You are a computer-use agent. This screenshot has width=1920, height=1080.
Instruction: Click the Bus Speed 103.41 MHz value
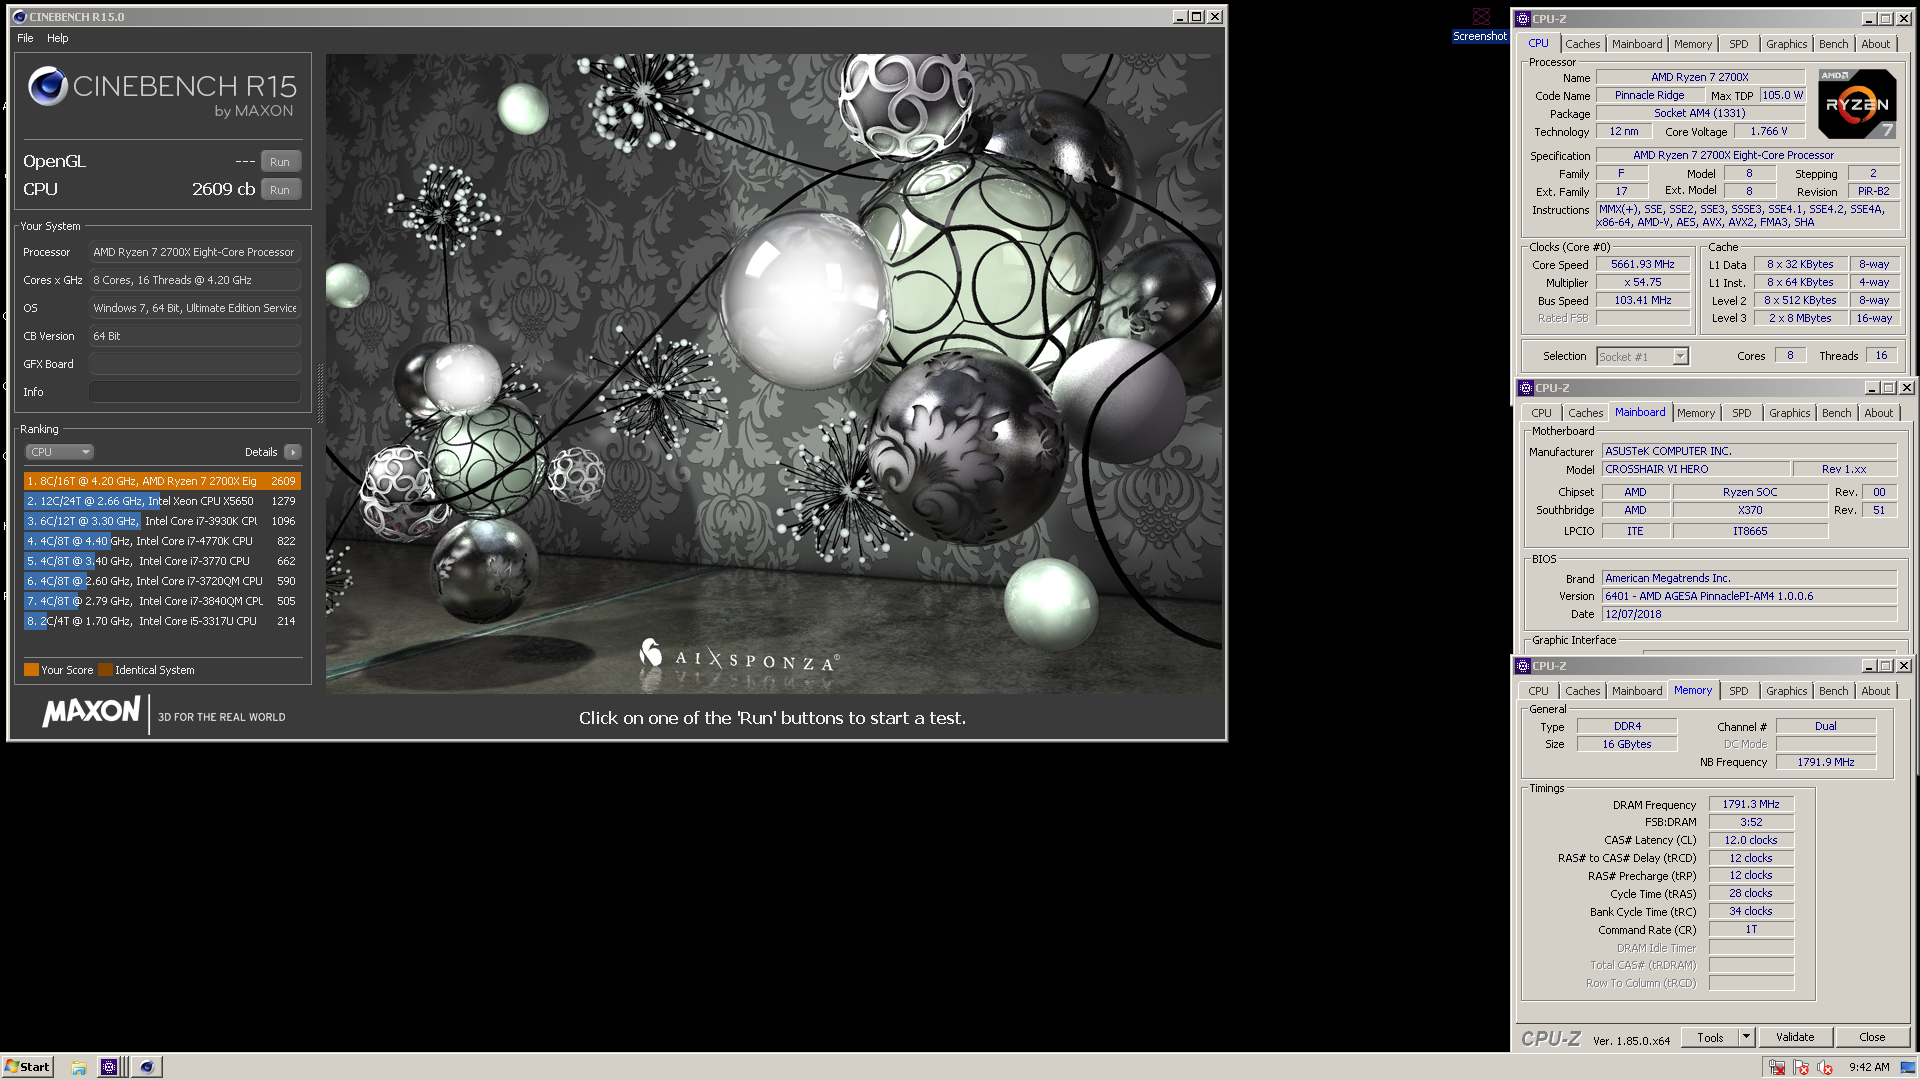(x=1642, y=300)
